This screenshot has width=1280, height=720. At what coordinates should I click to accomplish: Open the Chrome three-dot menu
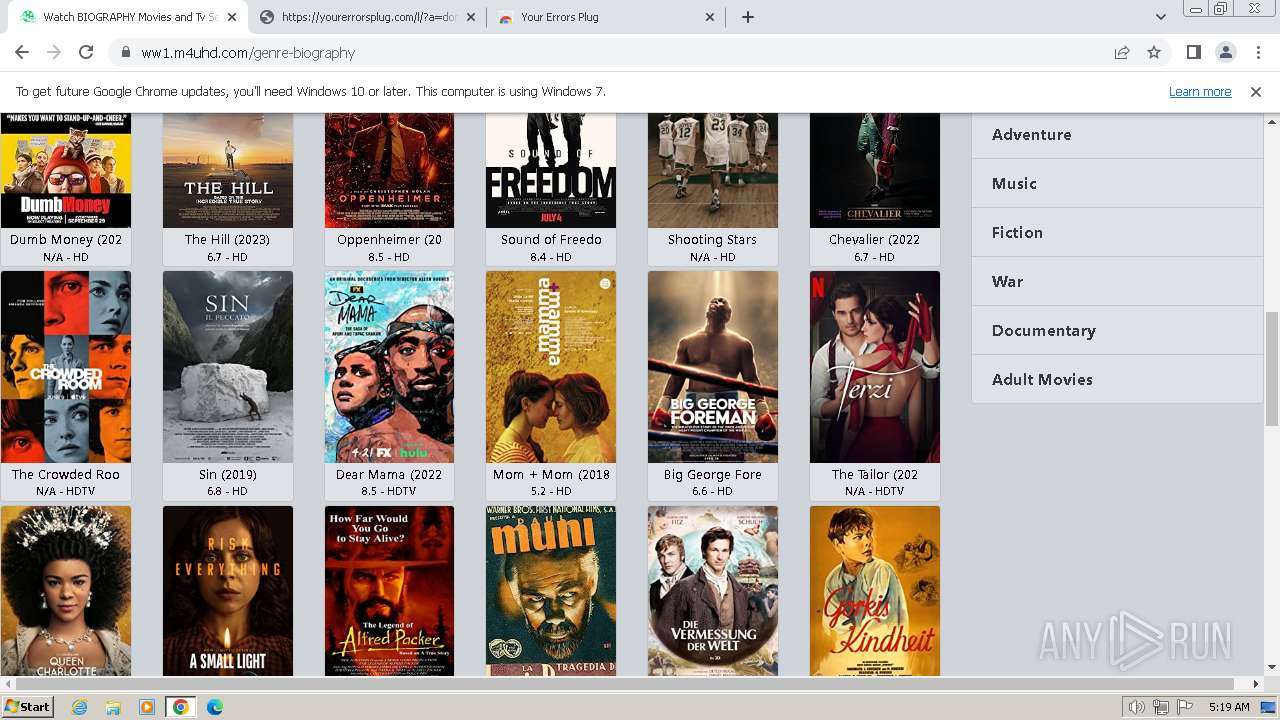tap(1257, 53)
